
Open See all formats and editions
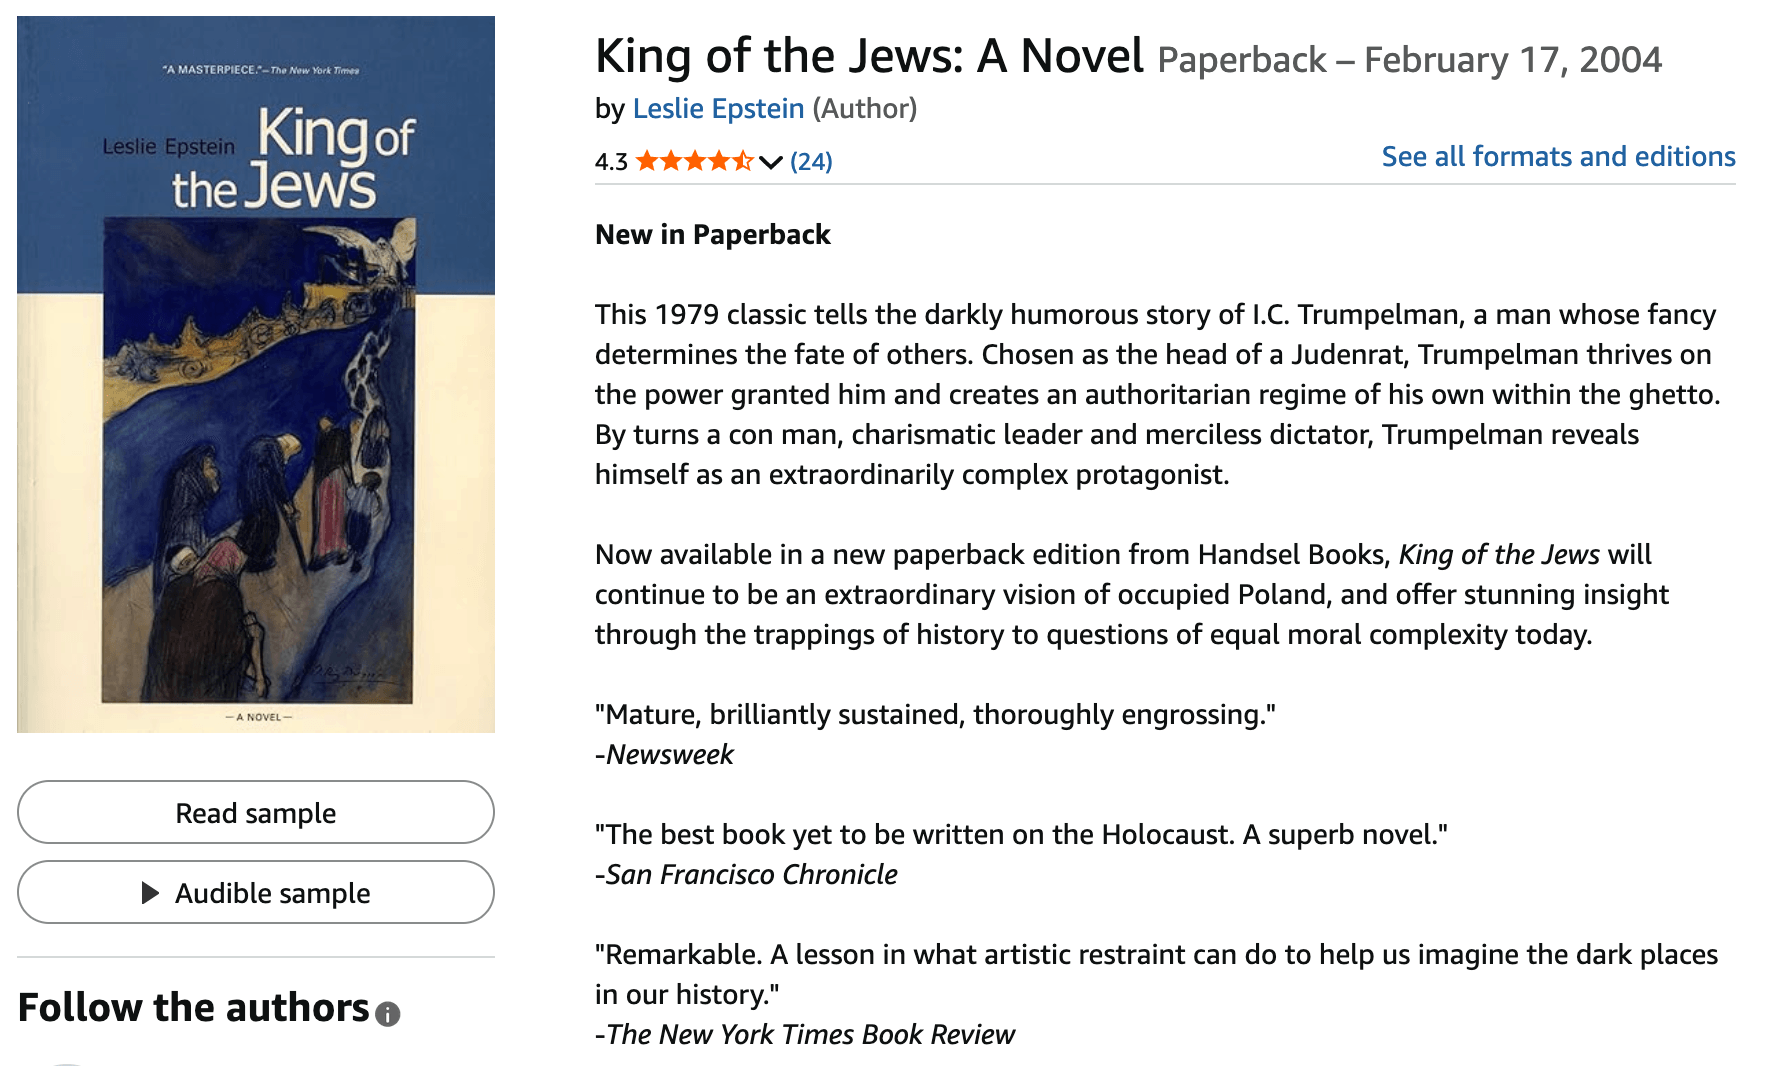[1557, 157]
